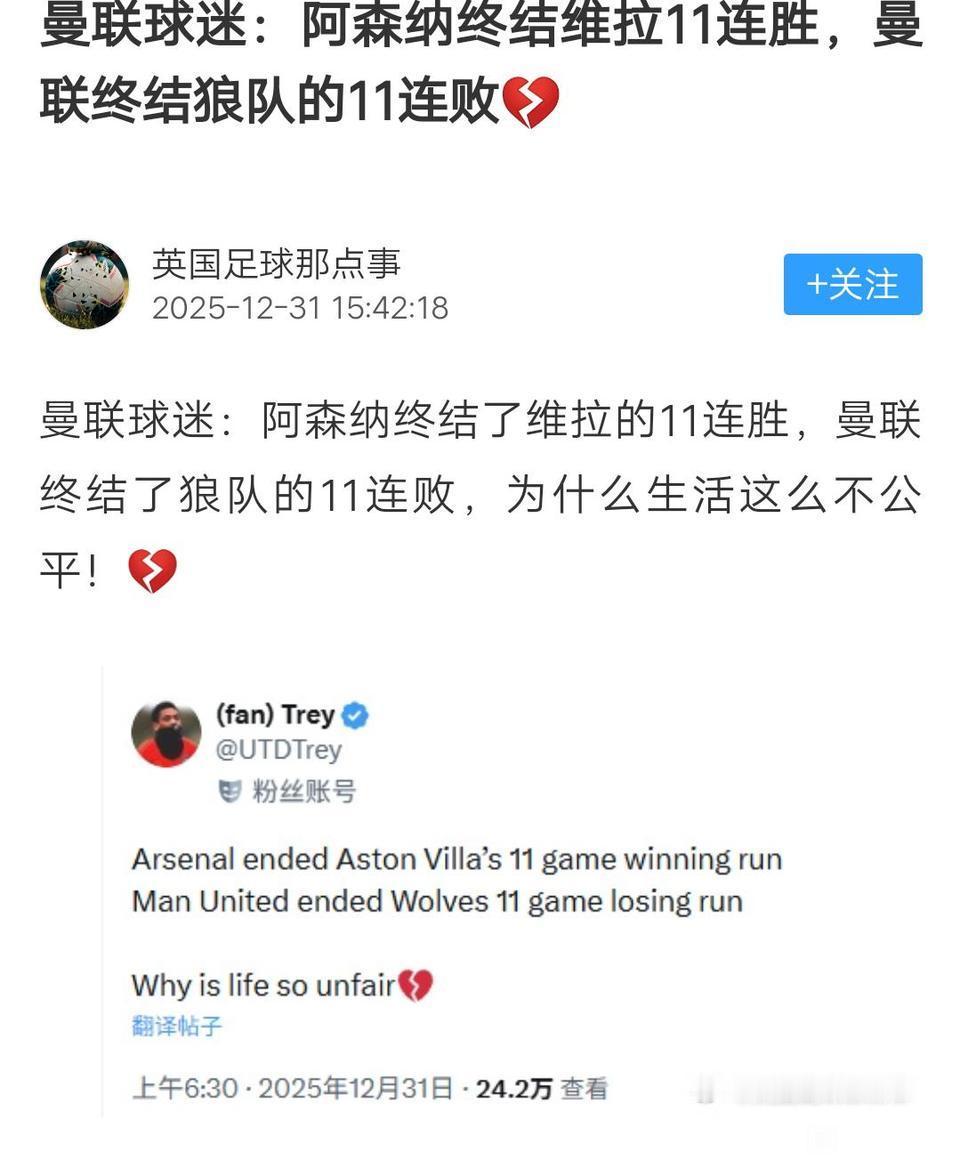Click broken heart emoji in the tweet
Screen dimensions: 960x1165
coord(415,985)
